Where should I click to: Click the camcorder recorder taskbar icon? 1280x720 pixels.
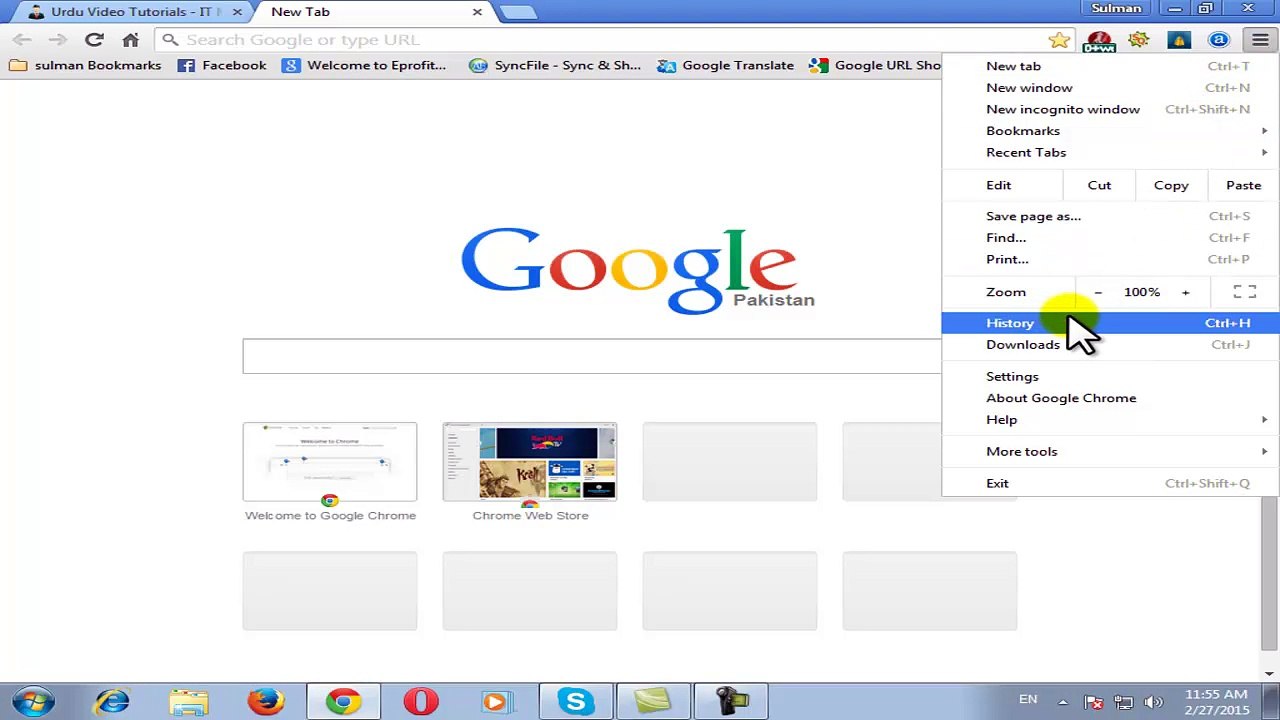coord(731,702)
